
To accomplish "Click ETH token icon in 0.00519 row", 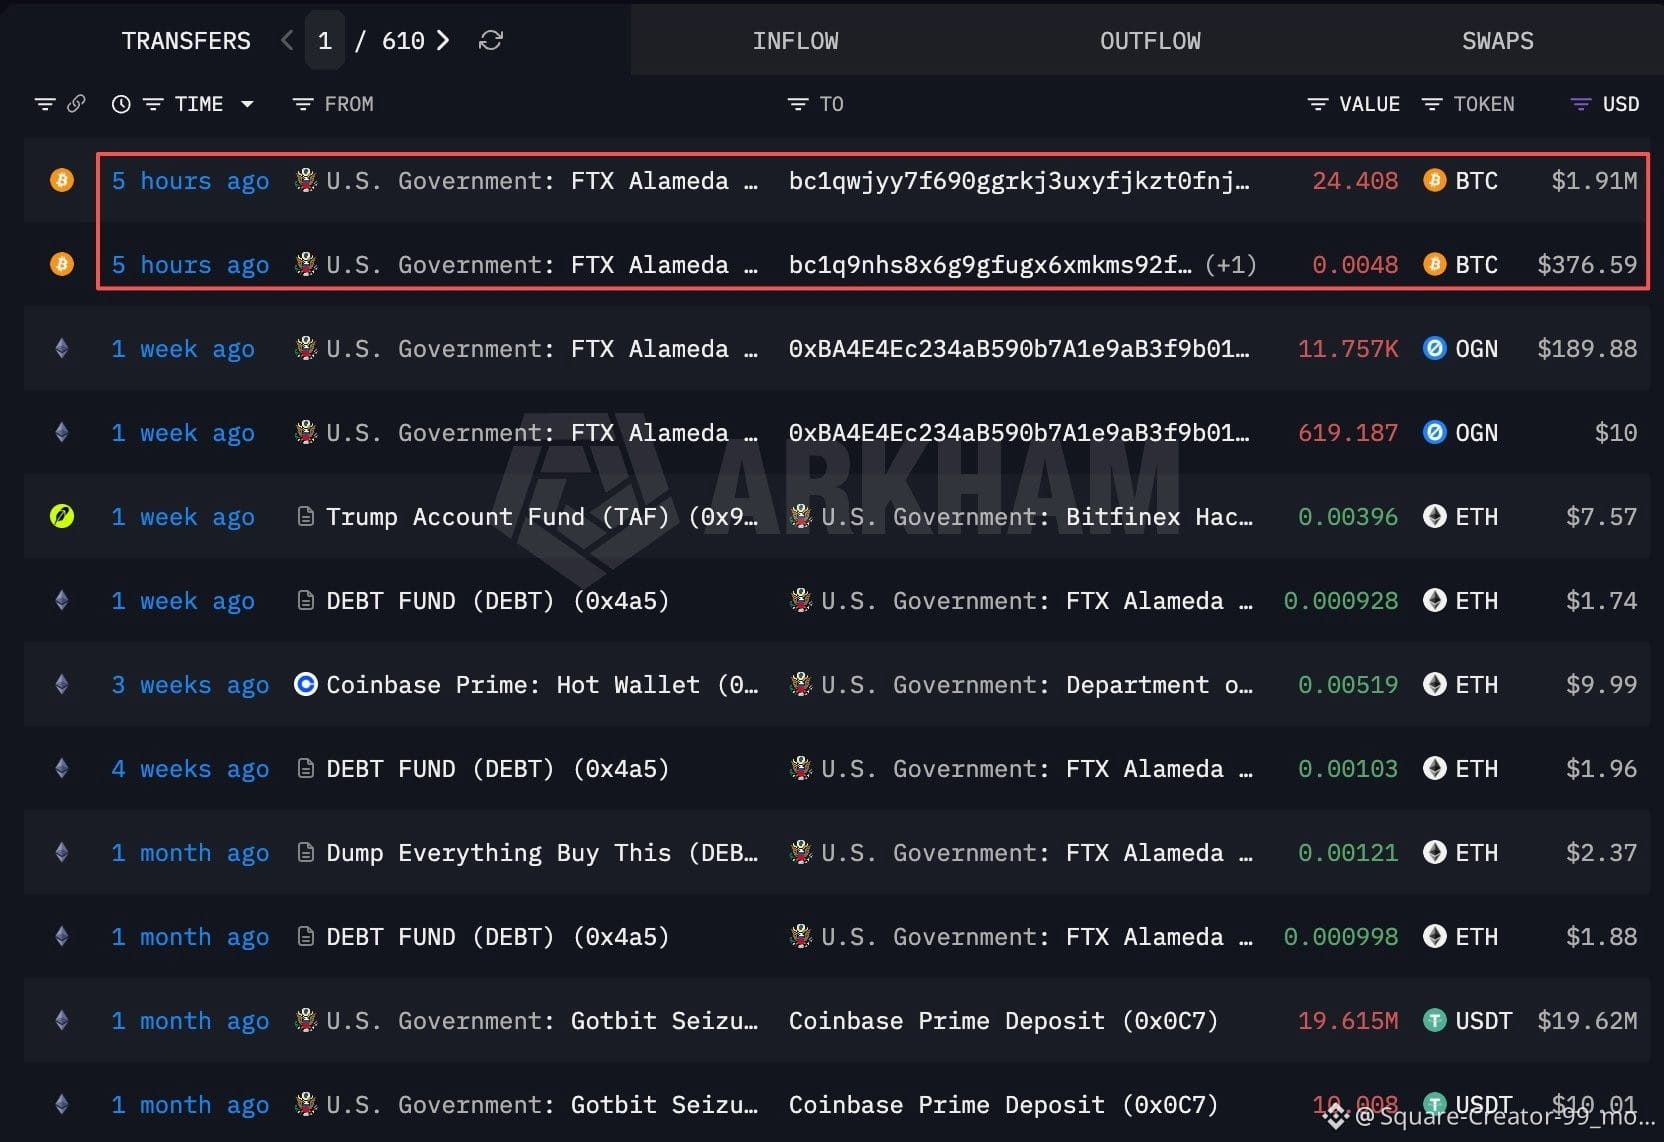I will click(x=1434, y=684).
